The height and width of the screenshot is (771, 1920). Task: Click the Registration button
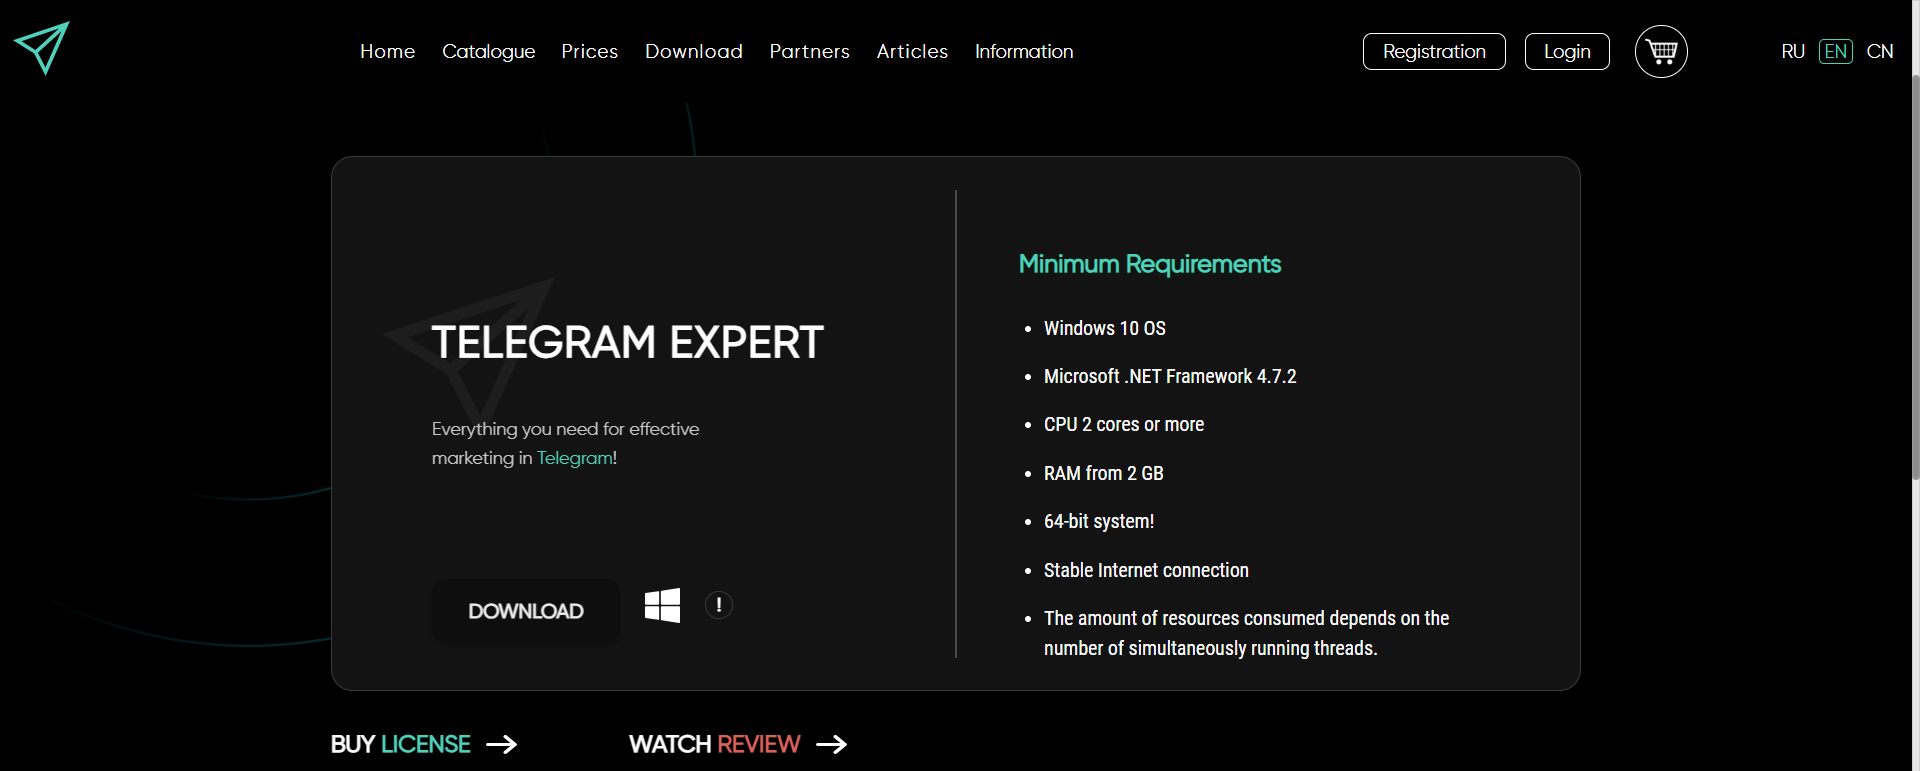1433,52
